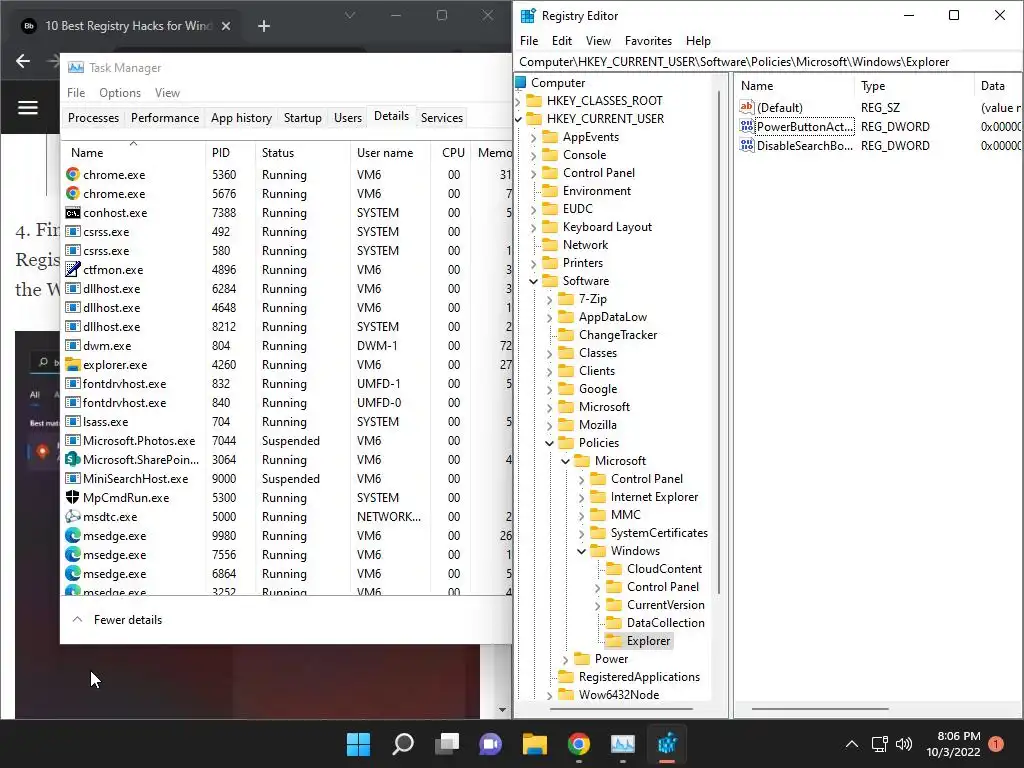Collapse the Software key in the tree

(534, 281)
